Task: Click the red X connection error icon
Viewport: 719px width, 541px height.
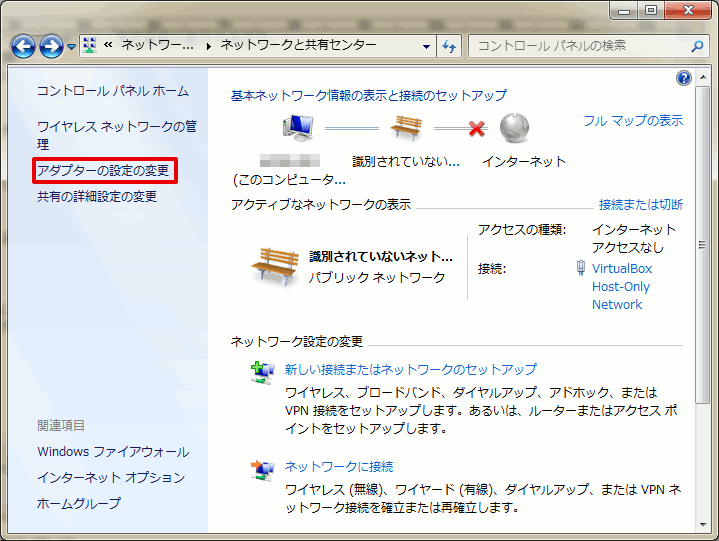Action: click(476, 129)
